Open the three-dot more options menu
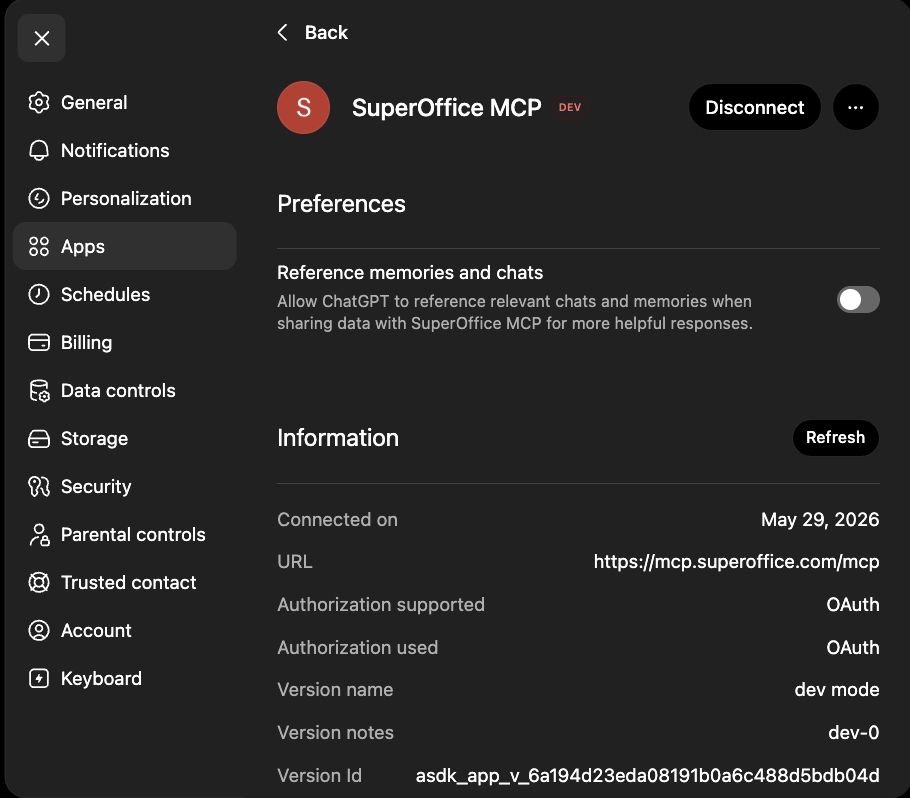910x798 pixels. tap(855, 107)
